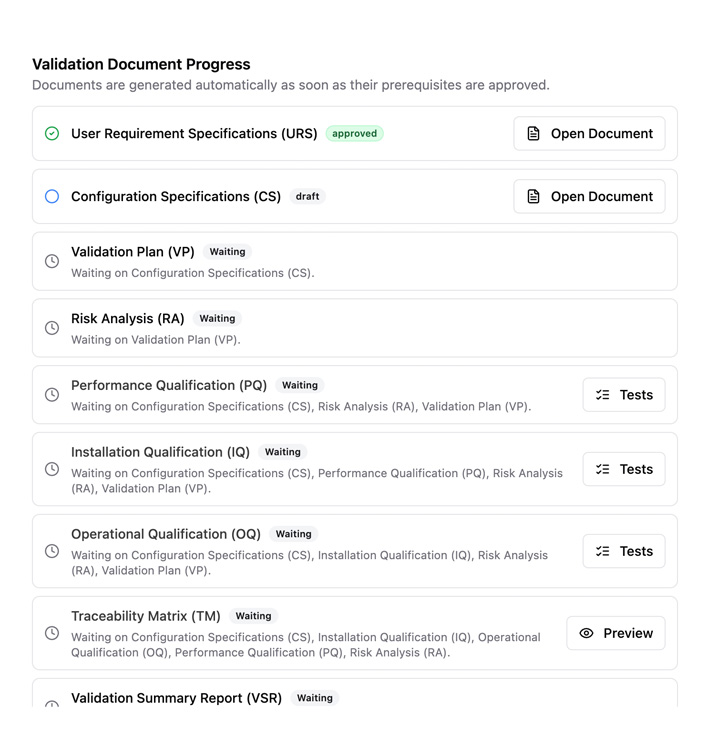Click the Waiting badge on Performance Qualification (PQ)
Screen dimensions: 708x750
point(300,385)
